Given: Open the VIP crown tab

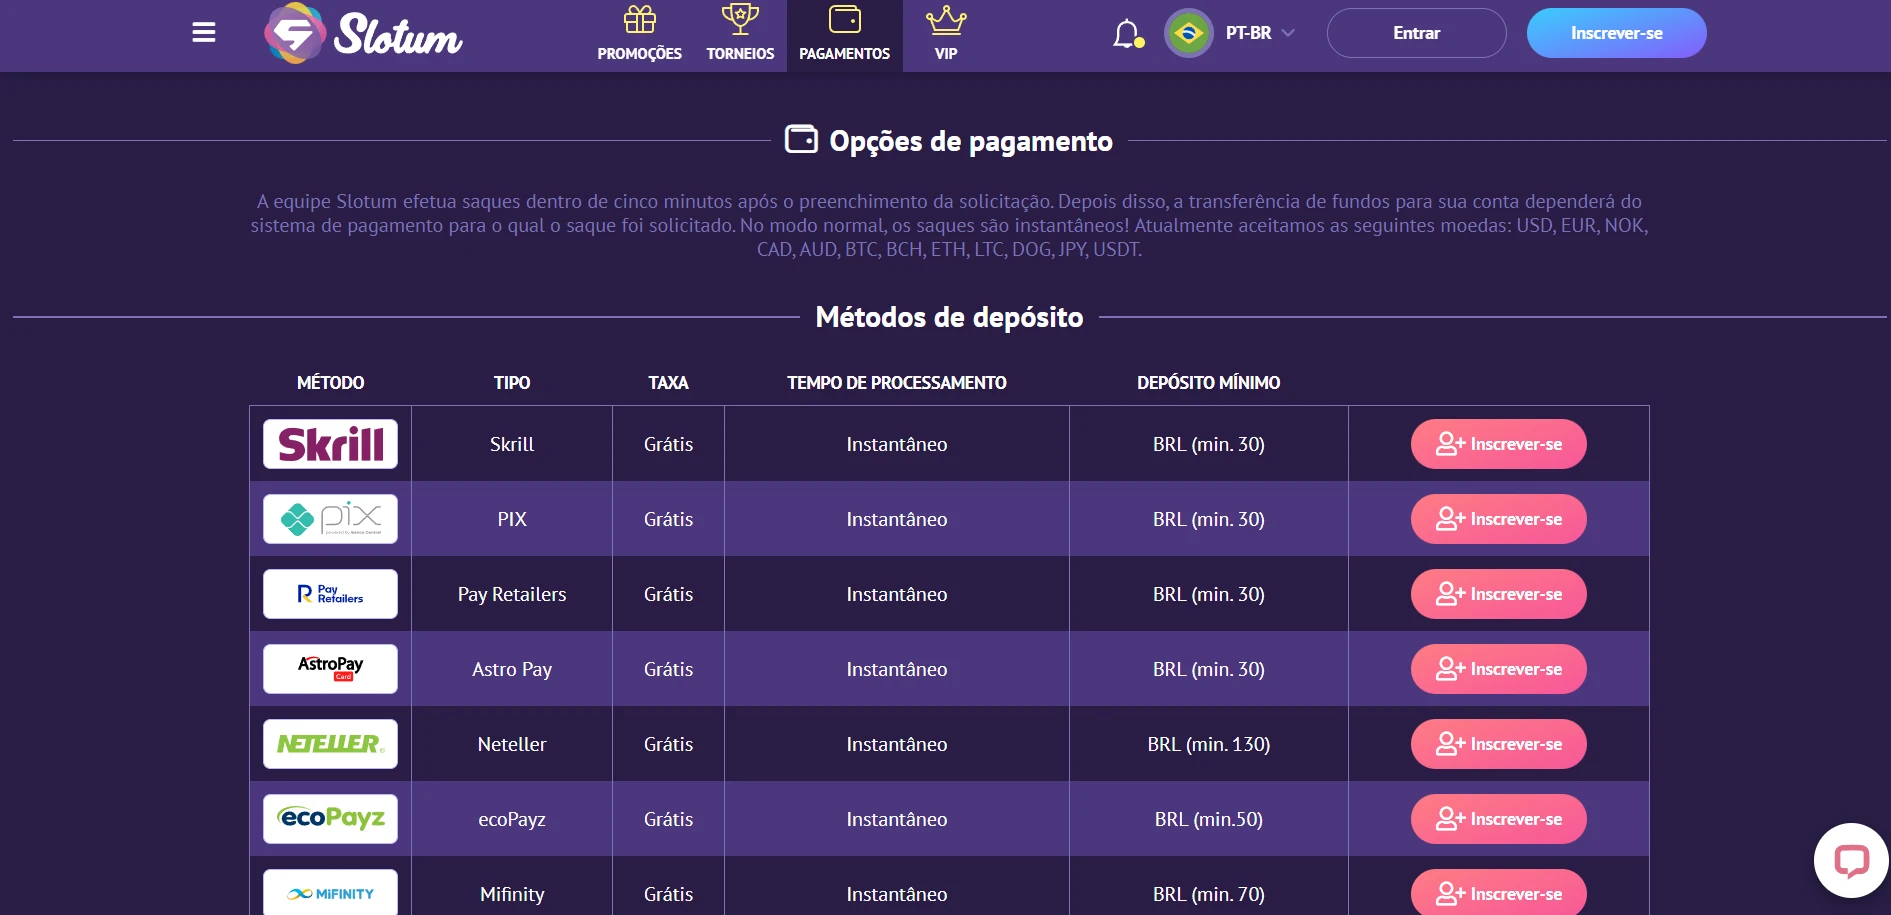Looking at the screenshot, I should tap(946, 35).
